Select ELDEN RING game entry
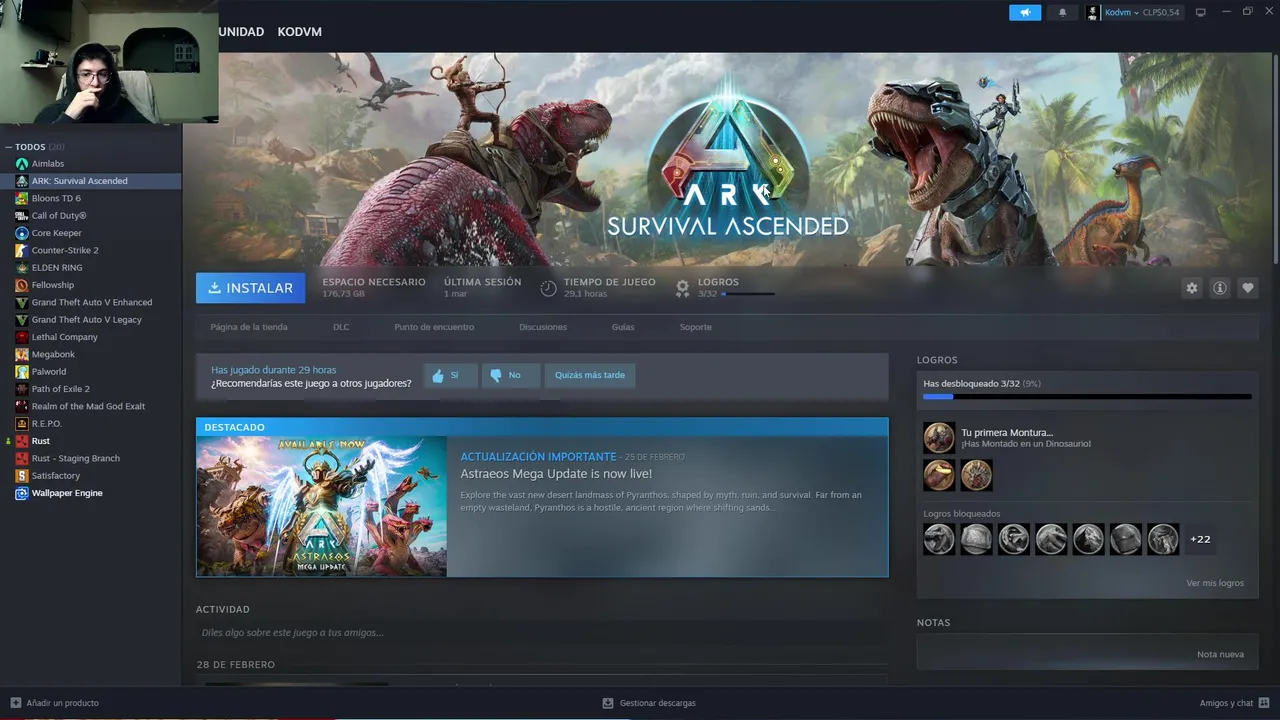The height and width of the screenshot is (720, 1280). point(57,268)
